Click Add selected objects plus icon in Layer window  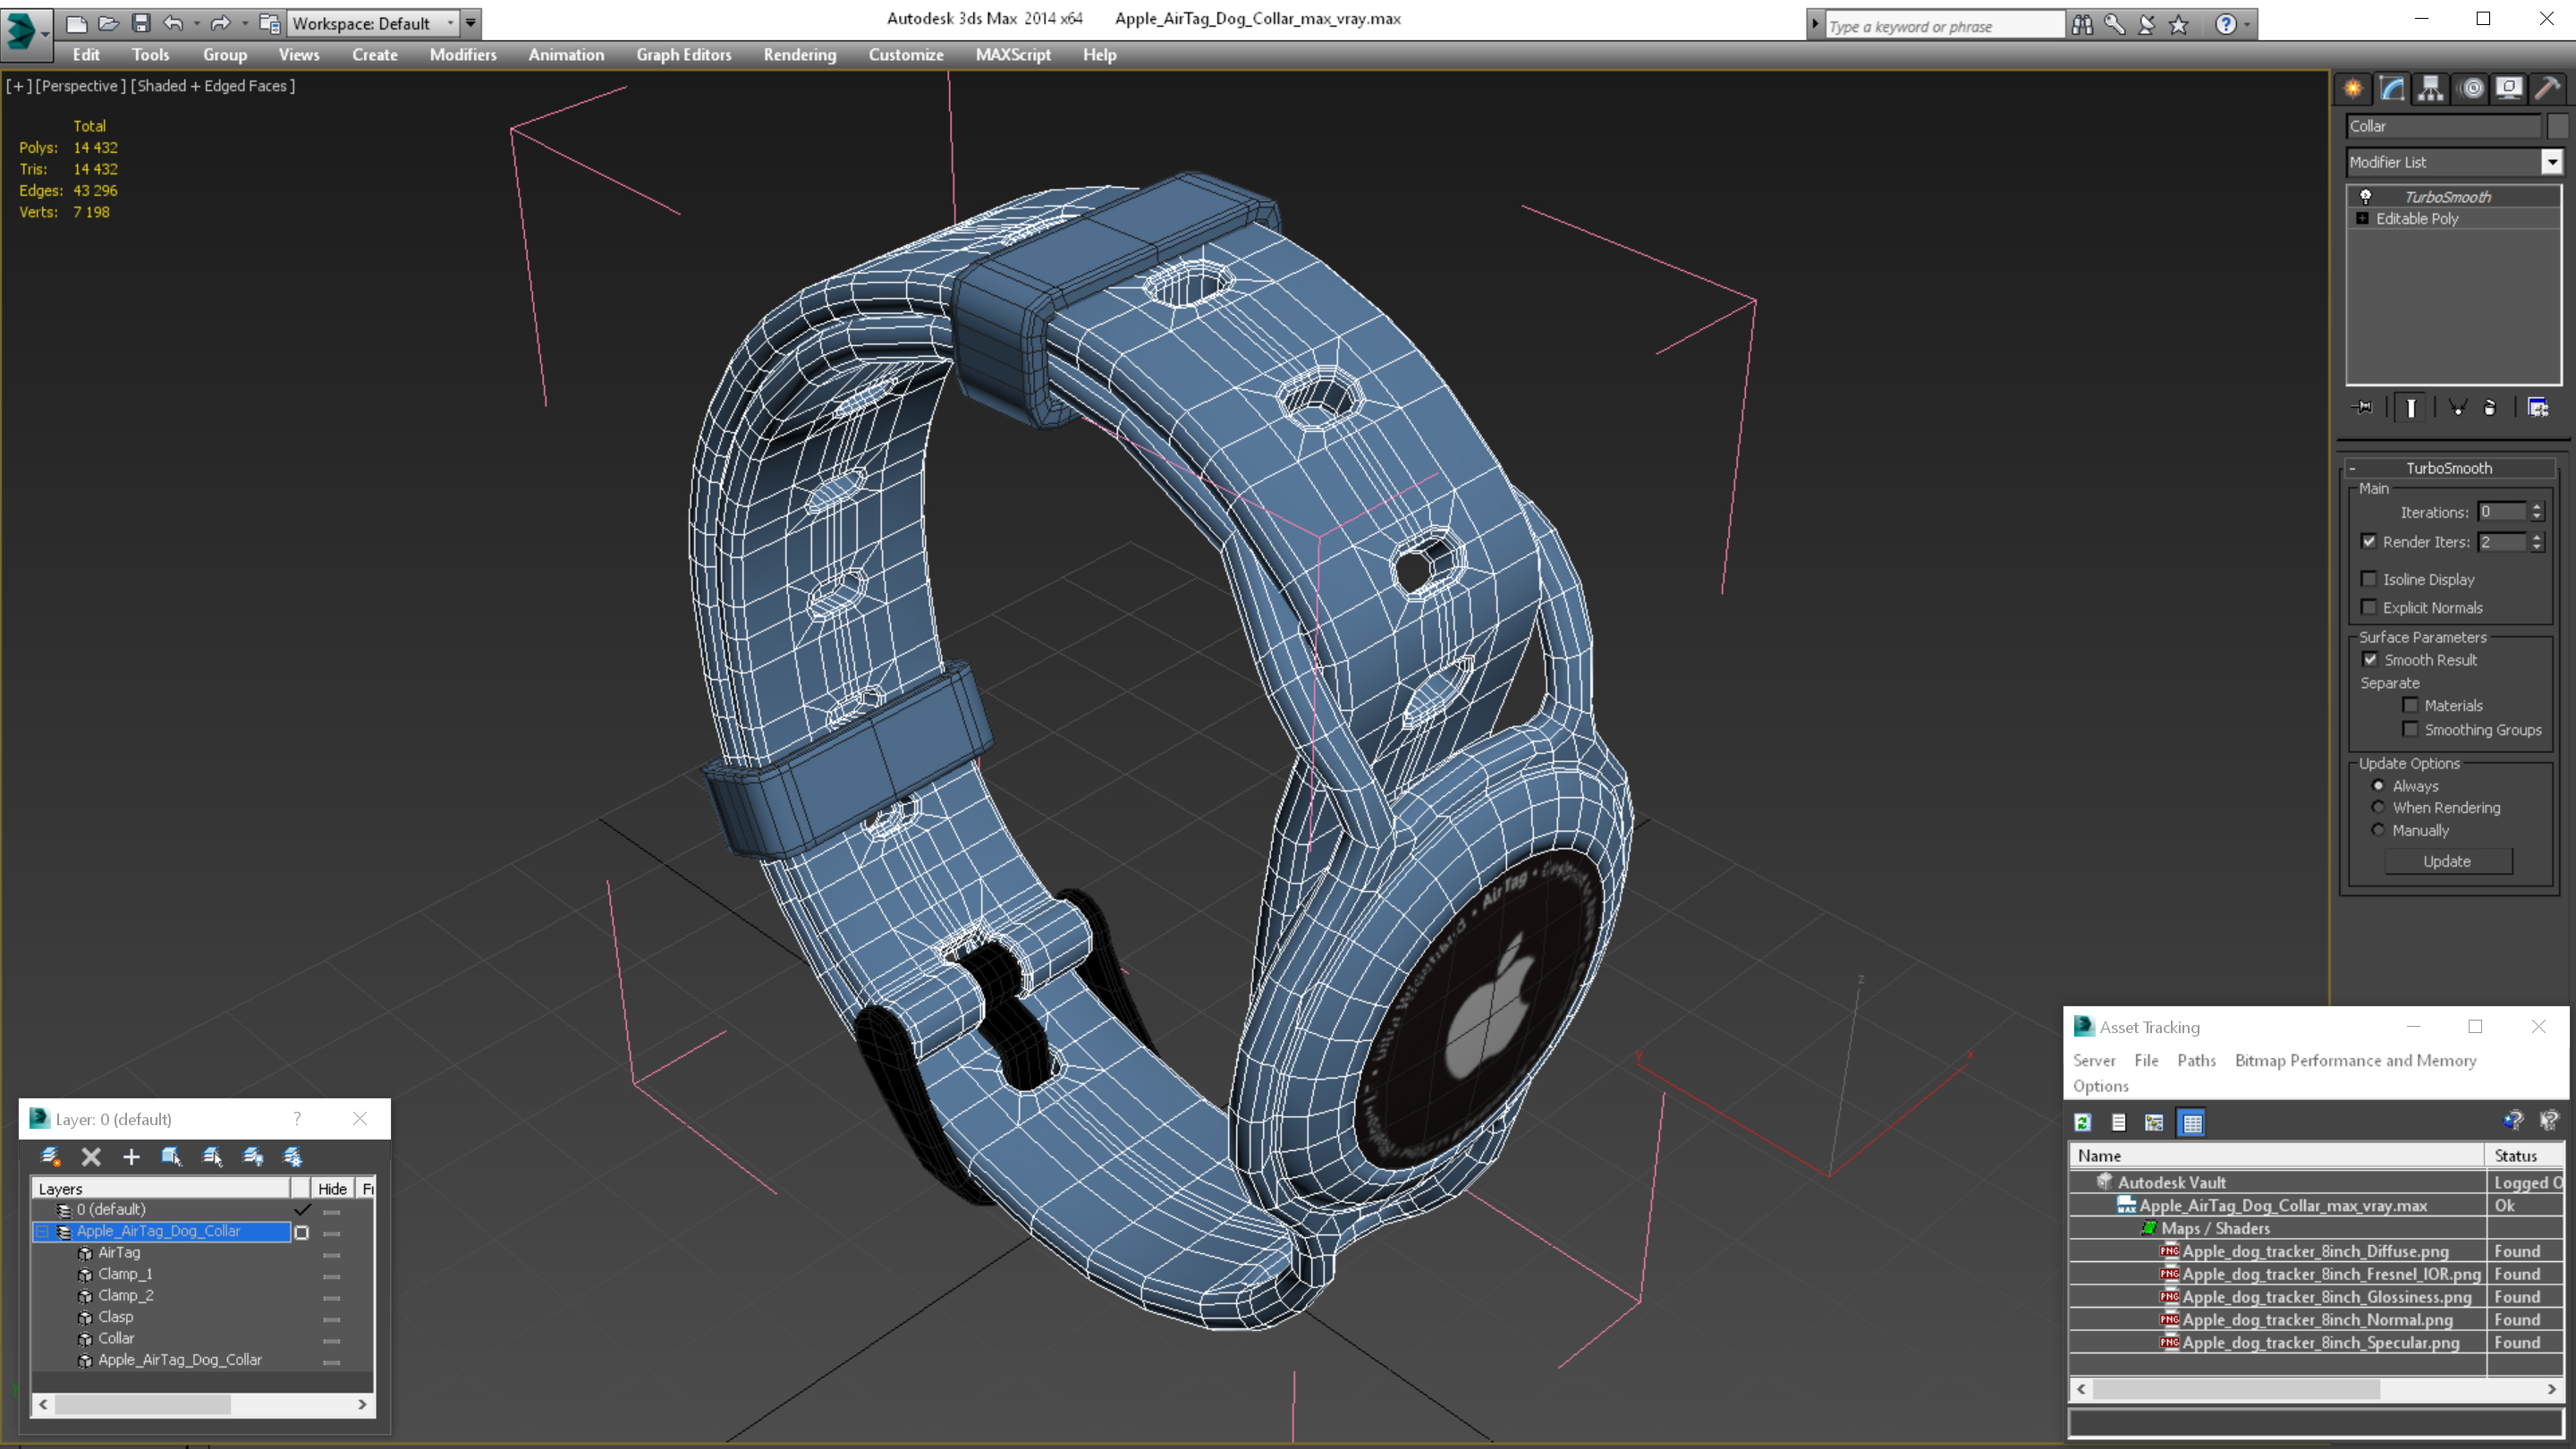[131, 1157]
